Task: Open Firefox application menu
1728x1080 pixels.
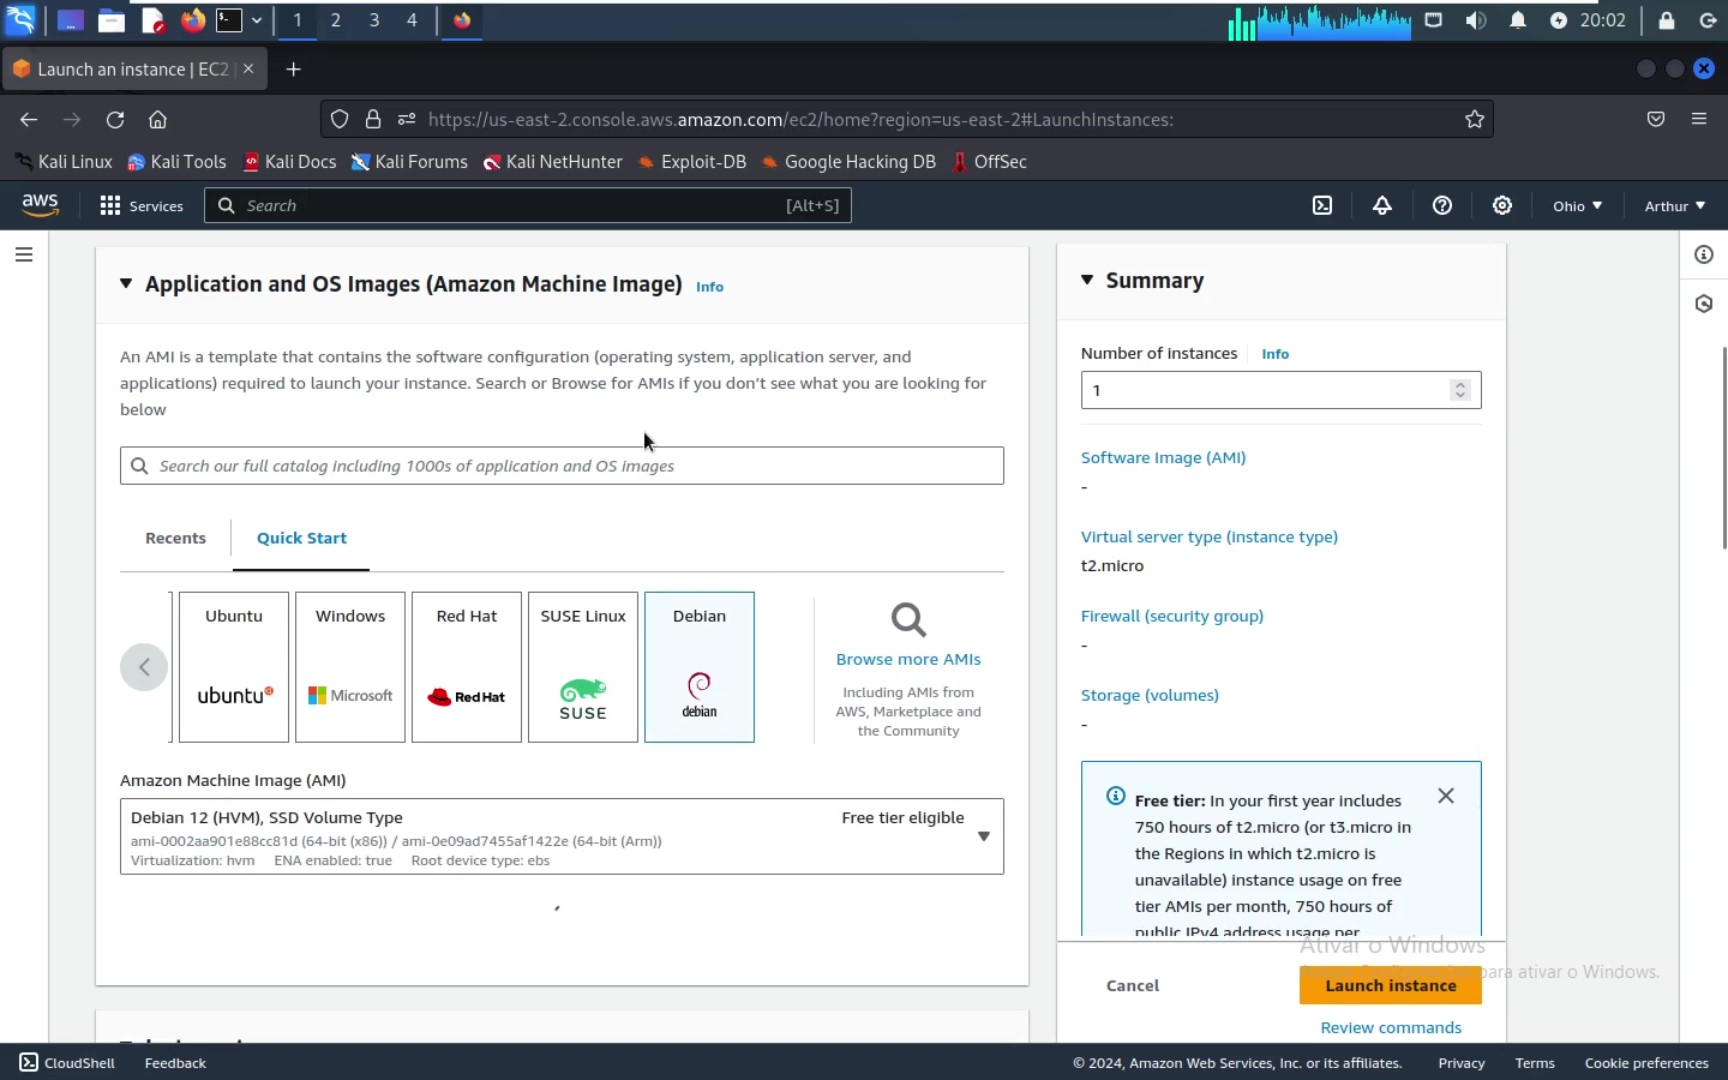Action: click(1699, 119)
